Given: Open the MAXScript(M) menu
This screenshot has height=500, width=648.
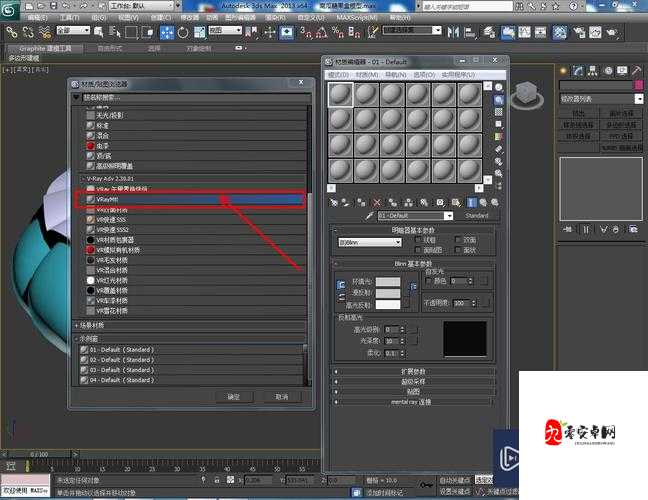Looking at the screenshot, I should [357, 18].
